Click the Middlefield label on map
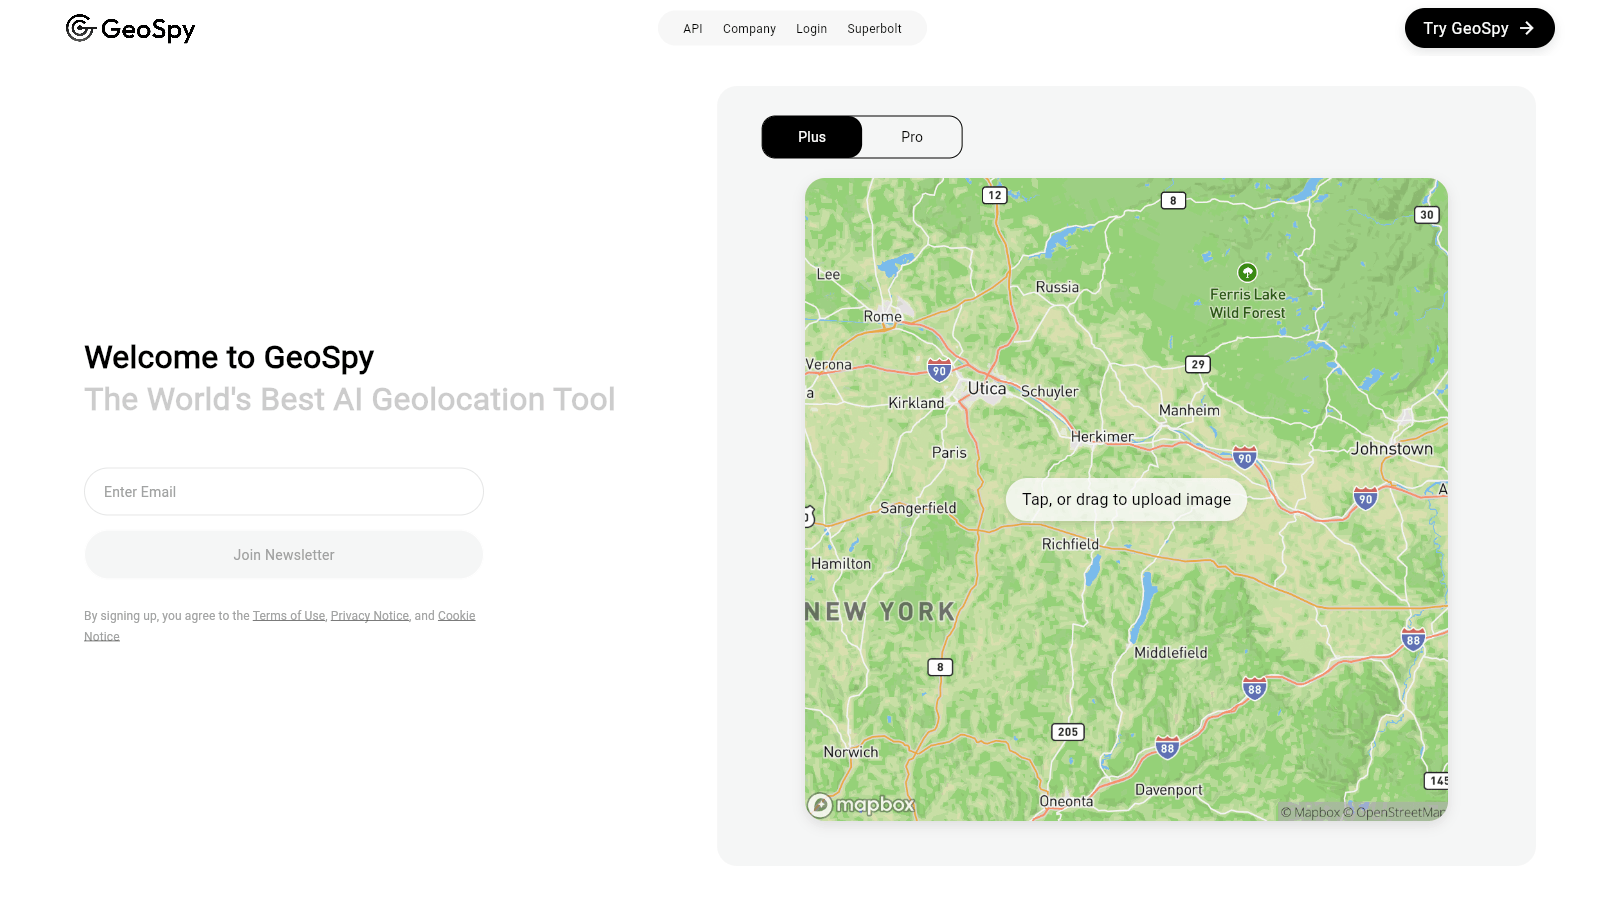This screenshot has height=900, width=1600. (x=1170, y=653)
